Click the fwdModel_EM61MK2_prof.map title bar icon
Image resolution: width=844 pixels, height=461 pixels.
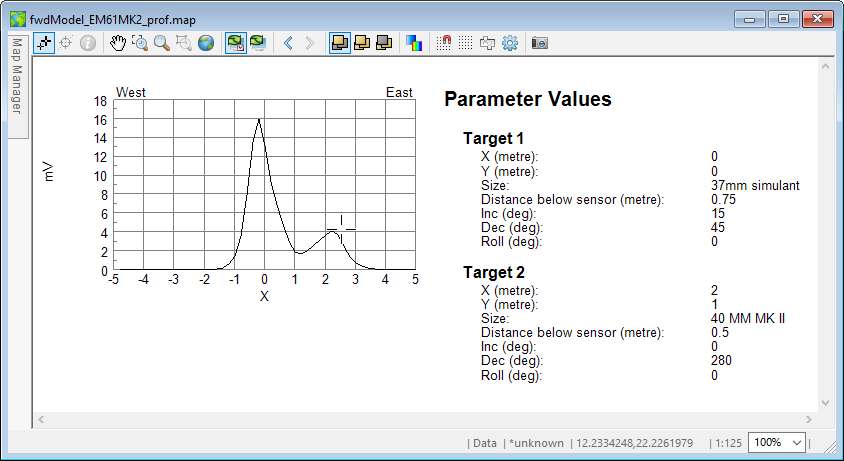click(x=17, y=18)
